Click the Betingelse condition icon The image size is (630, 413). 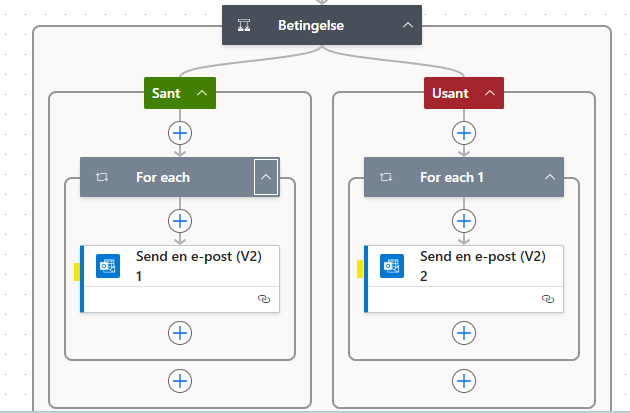(x=243, y=25)
